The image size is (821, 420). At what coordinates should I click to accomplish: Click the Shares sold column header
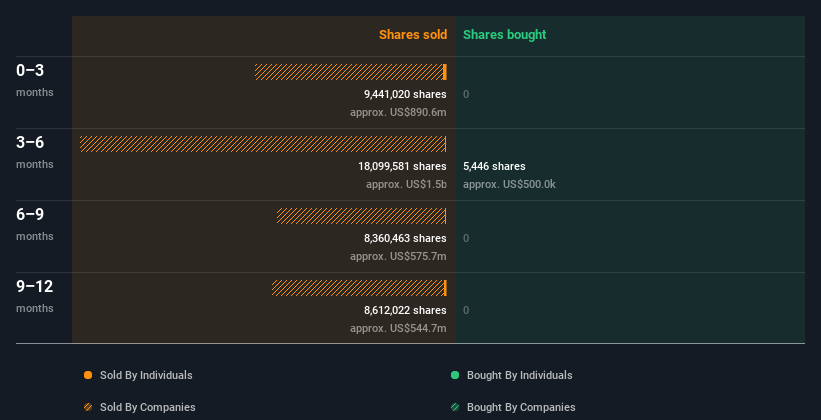413,35
